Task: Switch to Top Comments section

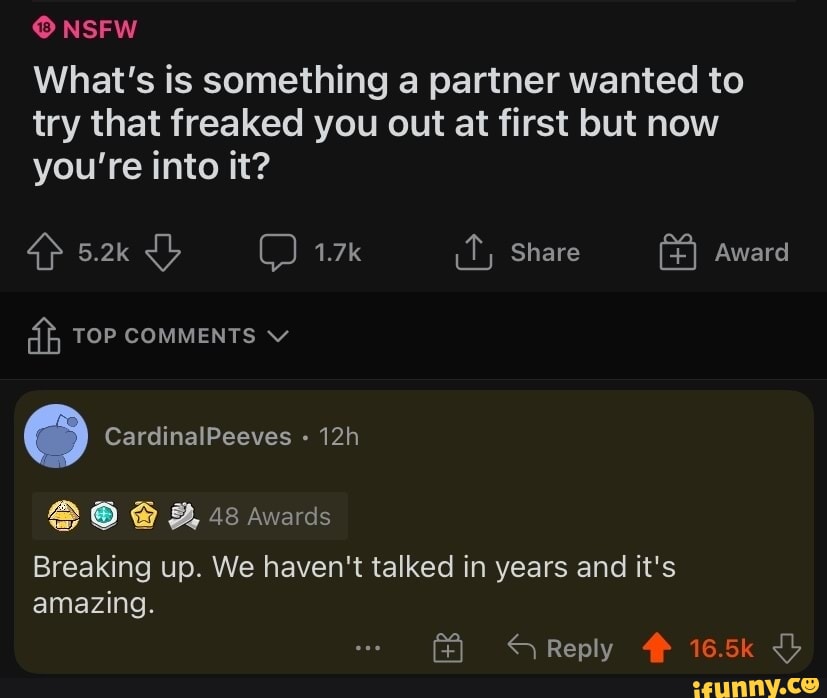Action: (x=165, y=336)
